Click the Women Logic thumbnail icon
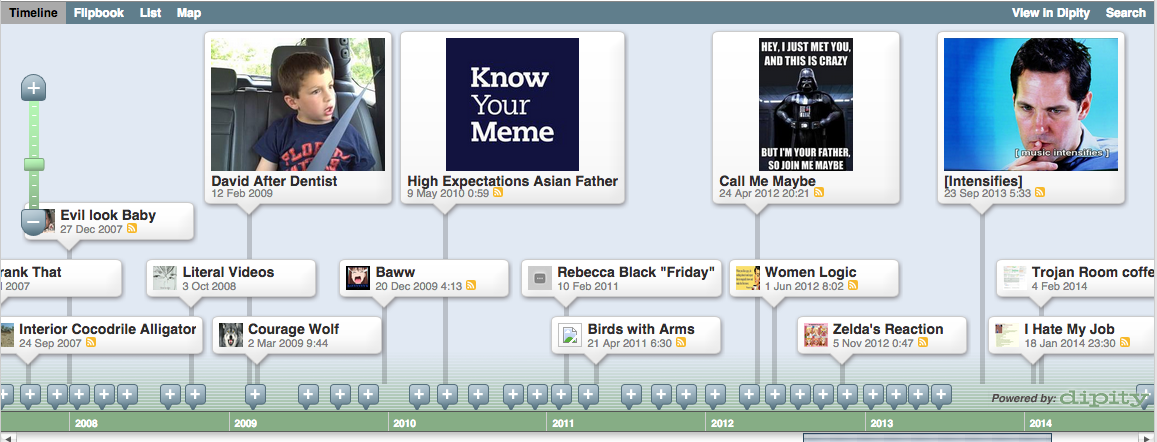This screenshot has height=442, width=1157. pyautogui.click(x=747, y=278)
